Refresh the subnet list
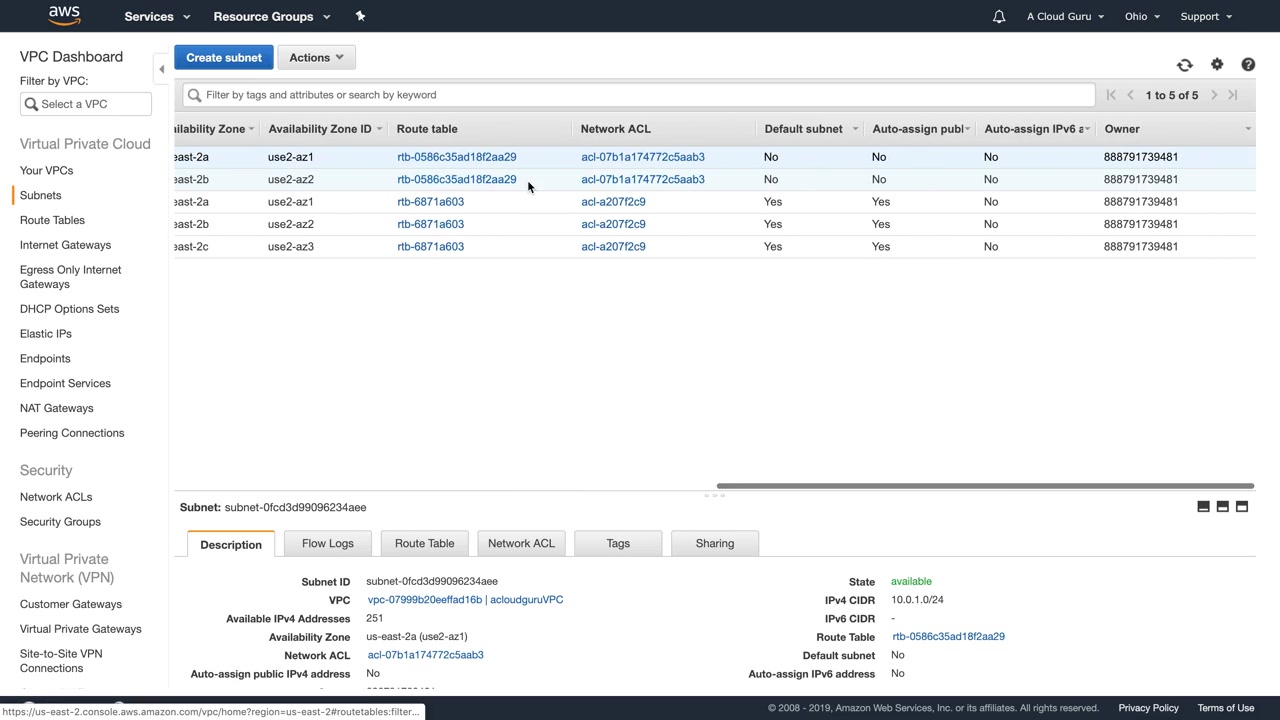The height and width of the screenshot is (720, 1280). click(x=1185, y=65)
